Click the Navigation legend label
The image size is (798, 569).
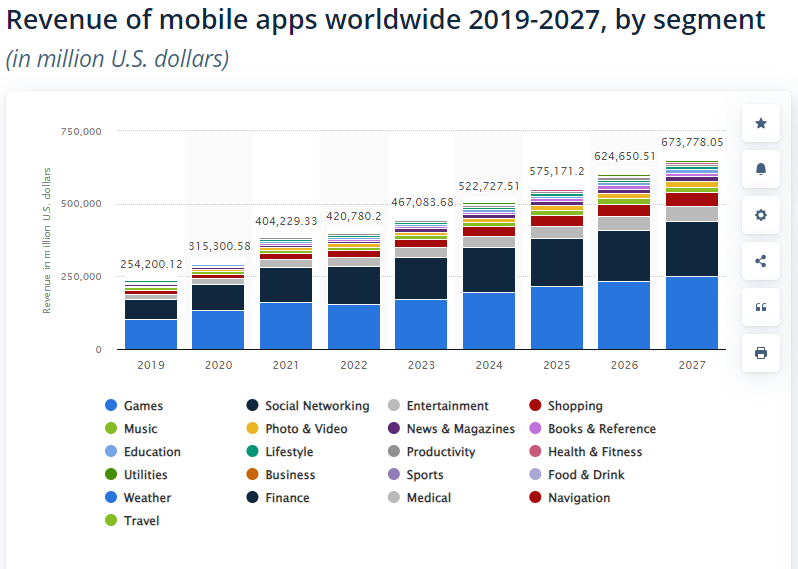pos(579,497)
